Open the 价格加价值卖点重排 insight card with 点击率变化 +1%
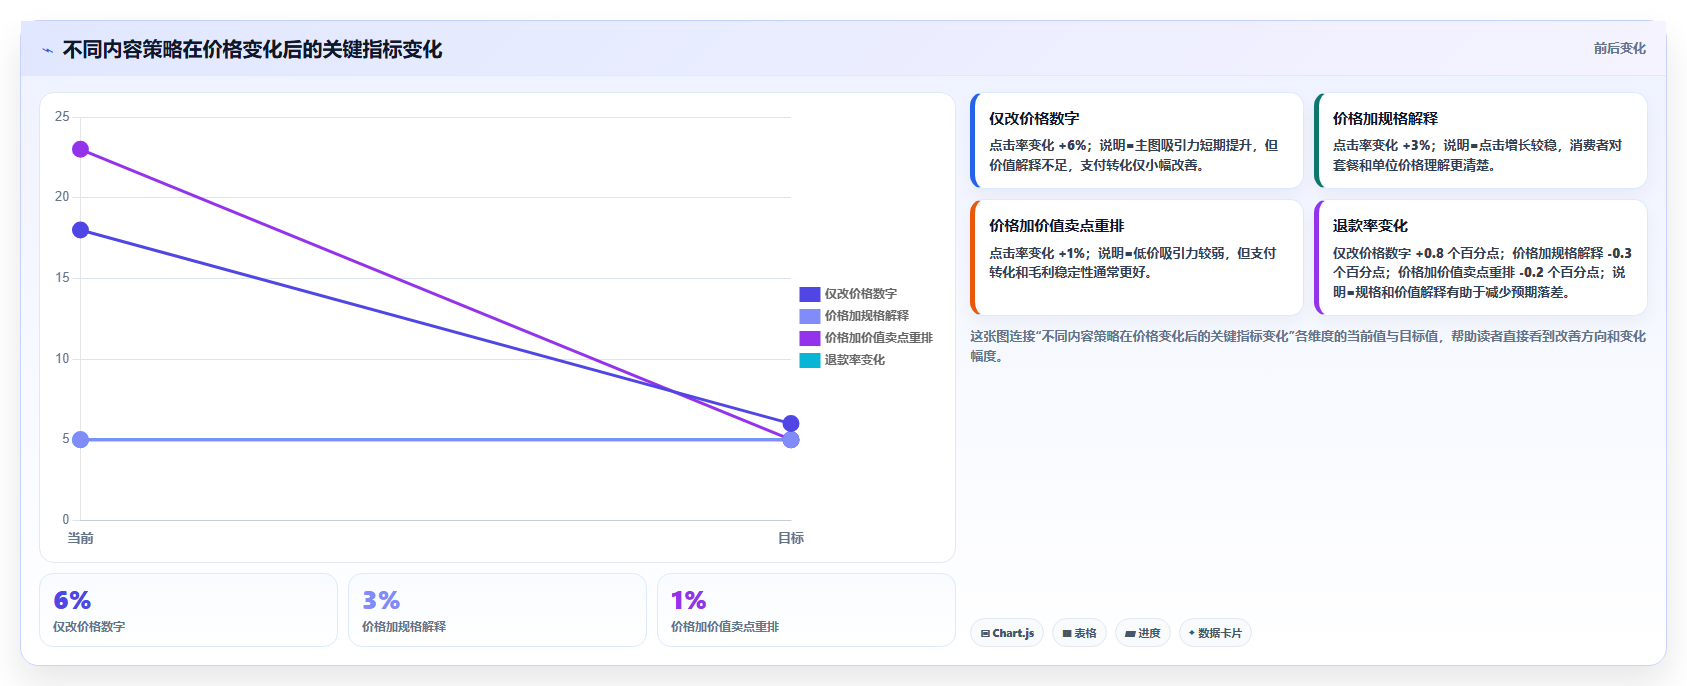This screenshot has height=686, width=1687. [x=1136, y=258]
